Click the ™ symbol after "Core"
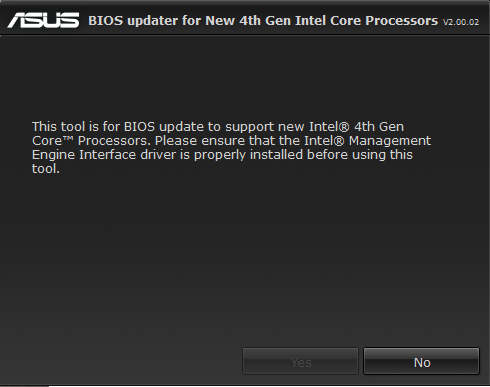The image size is (490, 387). point(68,139)
